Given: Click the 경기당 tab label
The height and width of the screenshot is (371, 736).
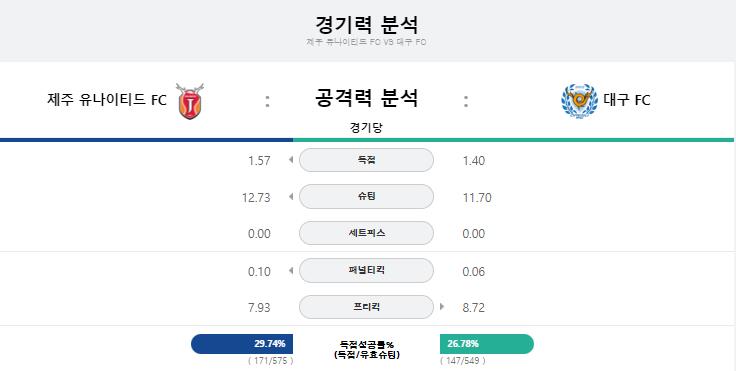Looking at the screenshot, I should pos(366,127).
